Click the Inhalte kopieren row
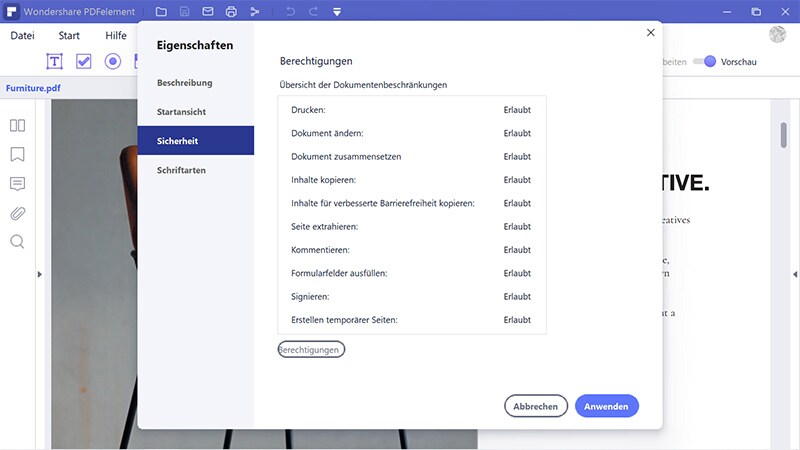The image size is (800, 450). pyautogui.click(x=411, y=180)
